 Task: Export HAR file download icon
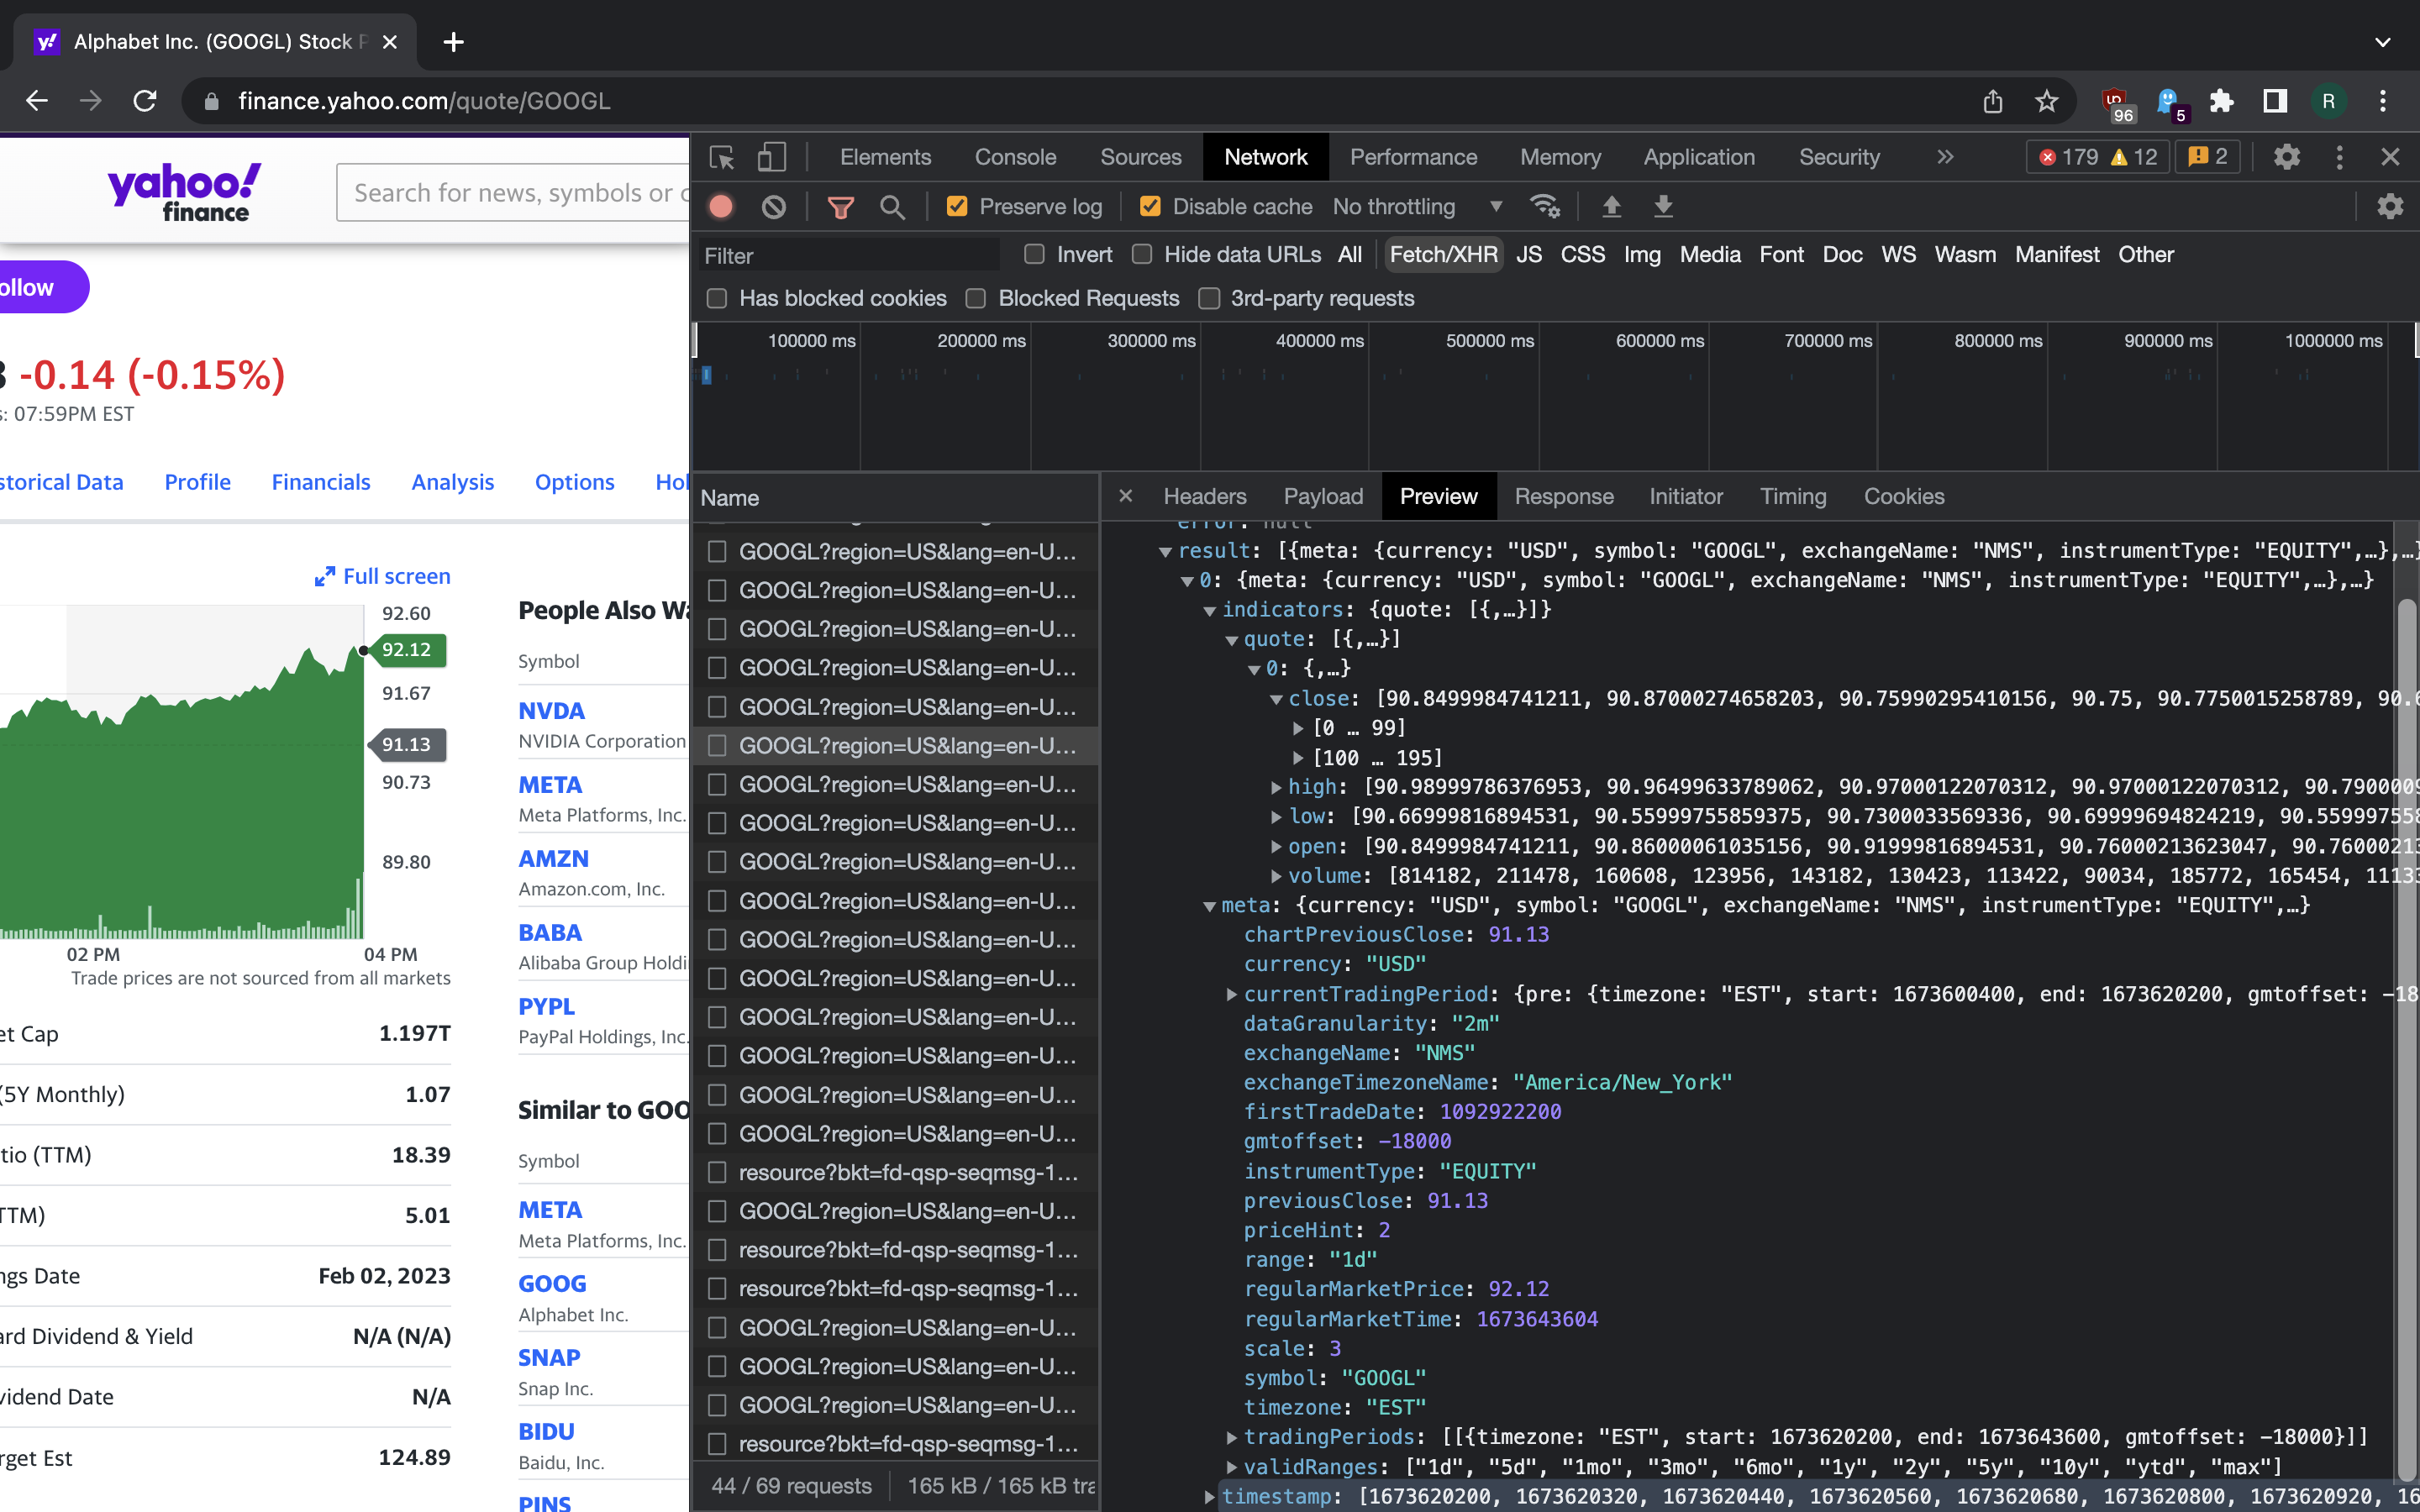click(x=1663, y=207)
